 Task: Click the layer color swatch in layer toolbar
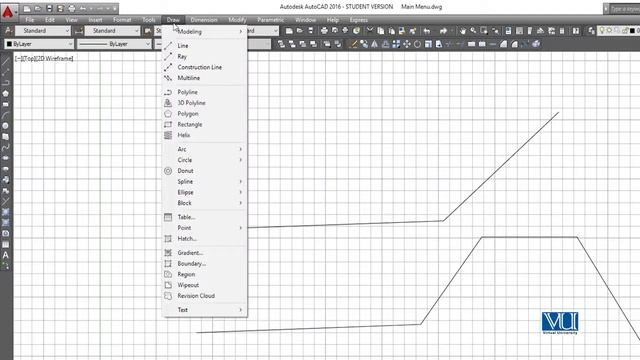click(x=632, y=31)
